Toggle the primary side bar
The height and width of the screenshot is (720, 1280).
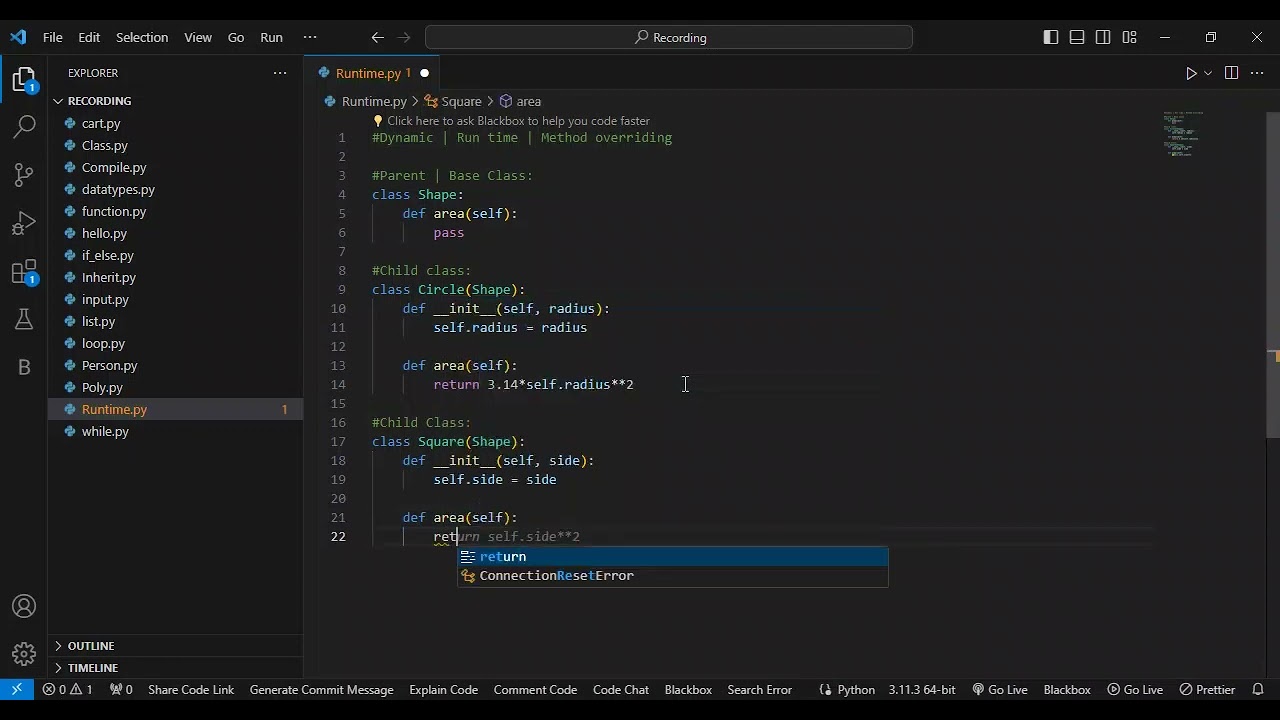coord(1051,37)
